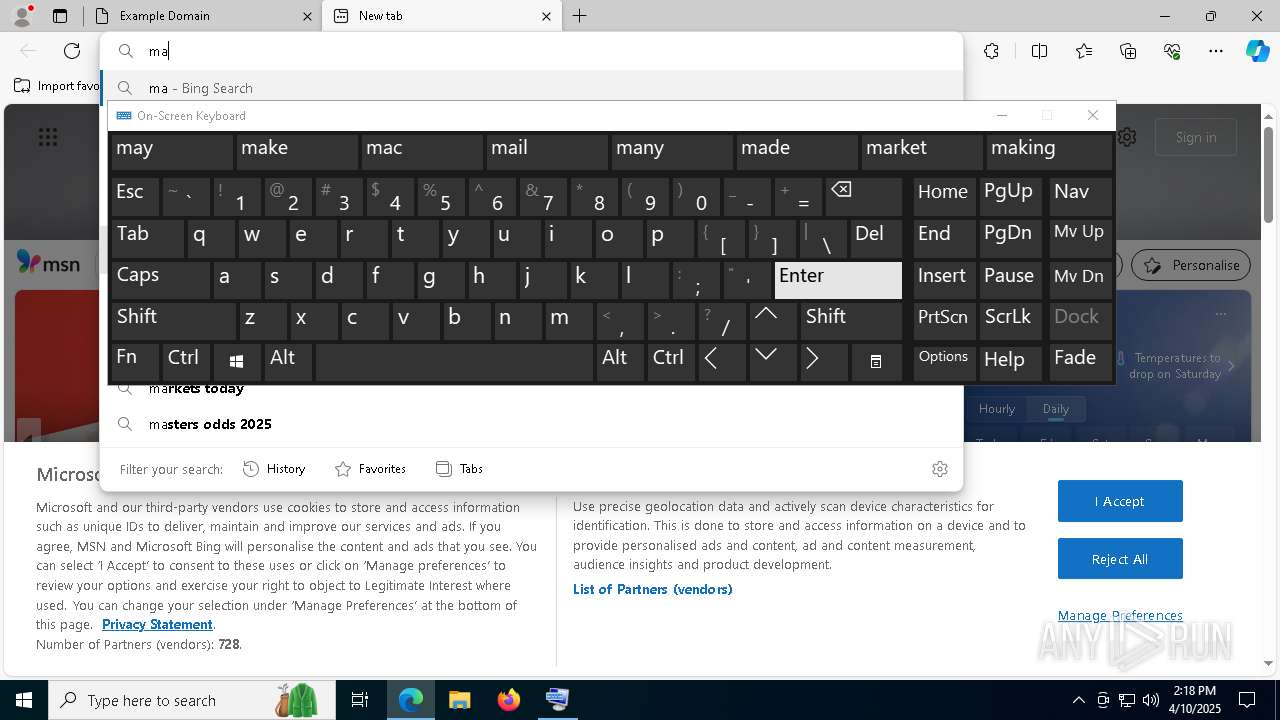Filter search by History
The width and height of the screenshot is (1280, 720).
(x=274, y=469)
